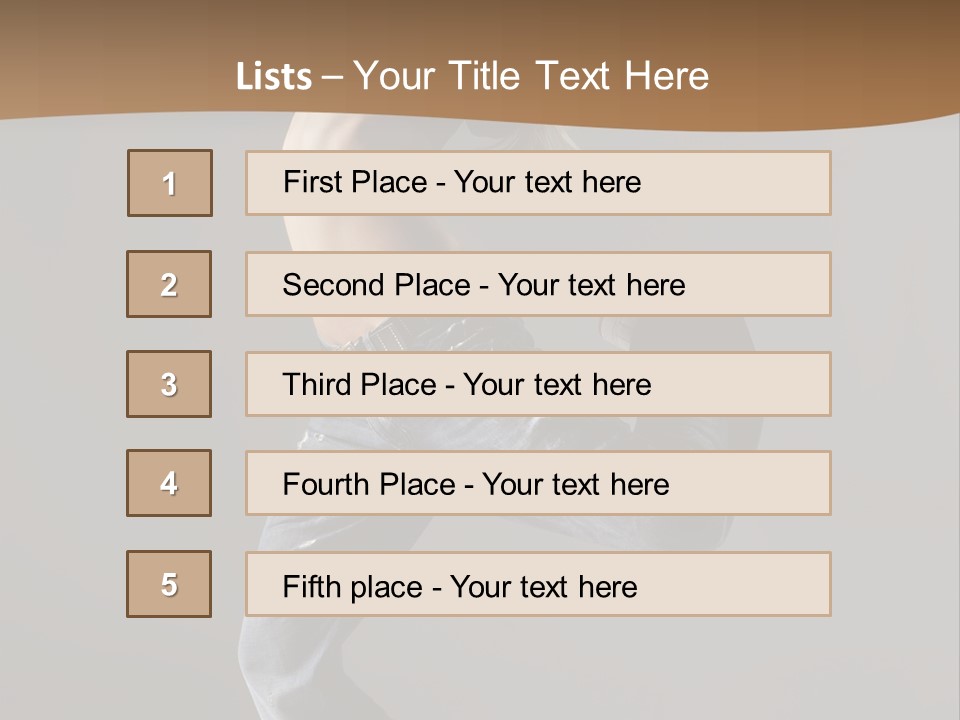Select the number 2 box
Image resolution: width=960 pixels, height=720 pixels.
(169, 284)
